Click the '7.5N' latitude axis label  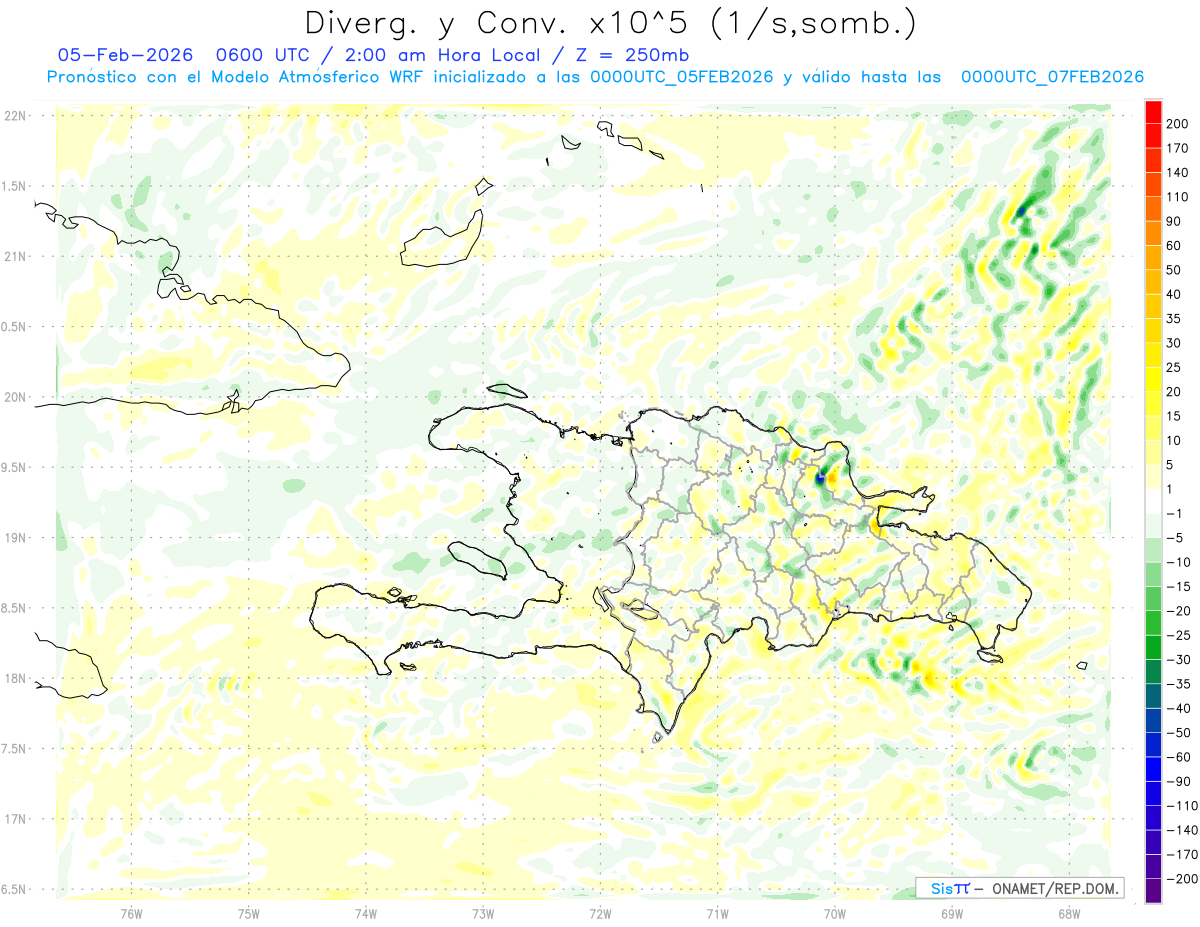pos(14,749)
